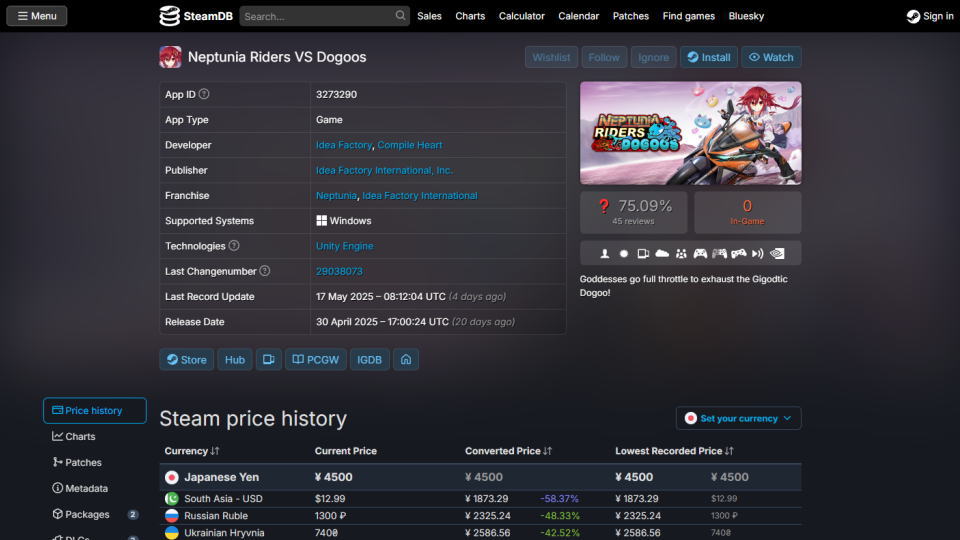The width and height of the screenshot is (960, 540).
Task: Open the PCGW link button
Action: [x=315, y=359]
